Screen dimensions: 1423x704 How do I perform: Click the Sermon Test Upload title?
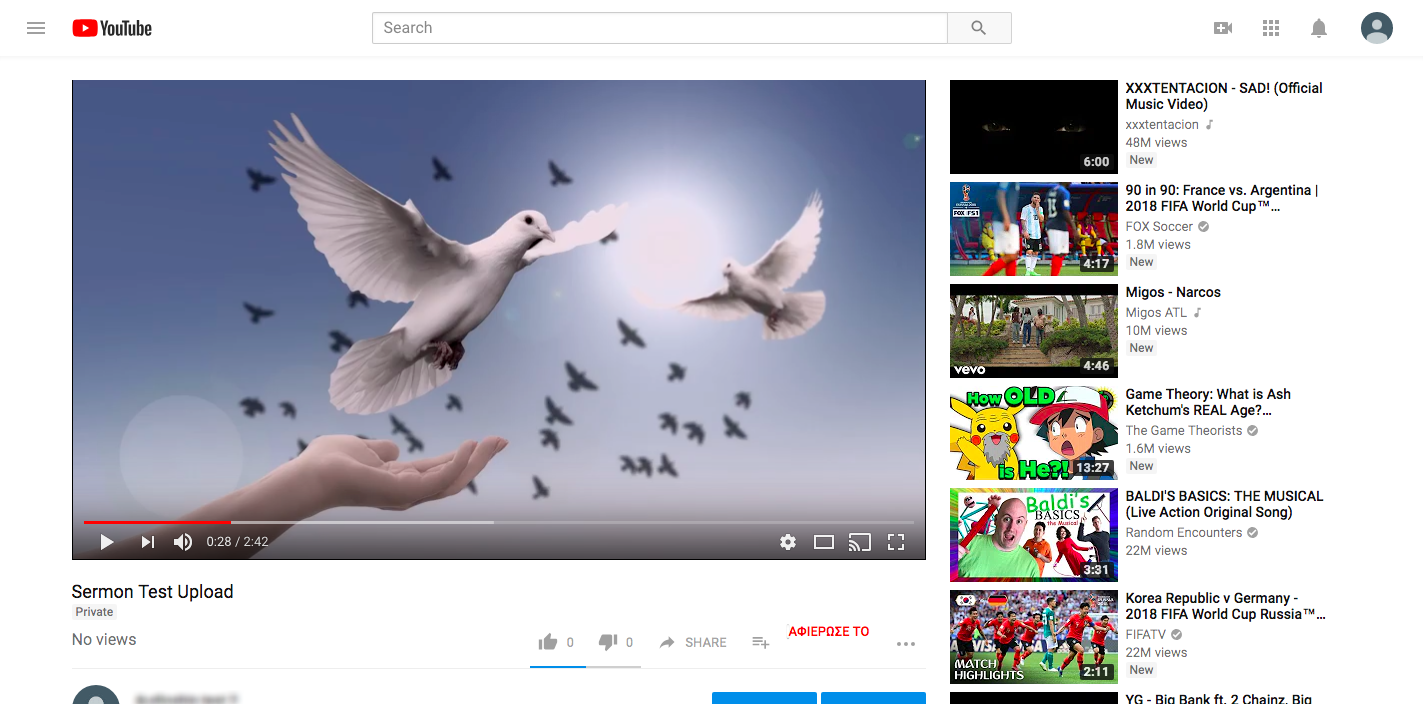click(153, 592)
